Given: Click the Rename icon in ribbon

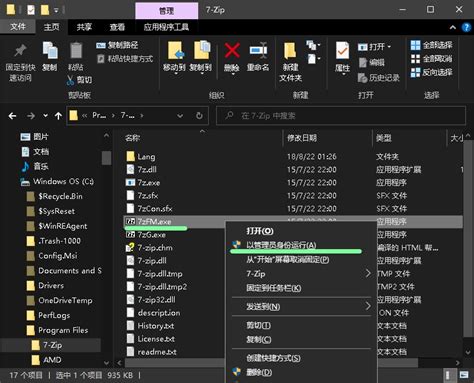Looking at the screenshot, I should click(258, 51).
